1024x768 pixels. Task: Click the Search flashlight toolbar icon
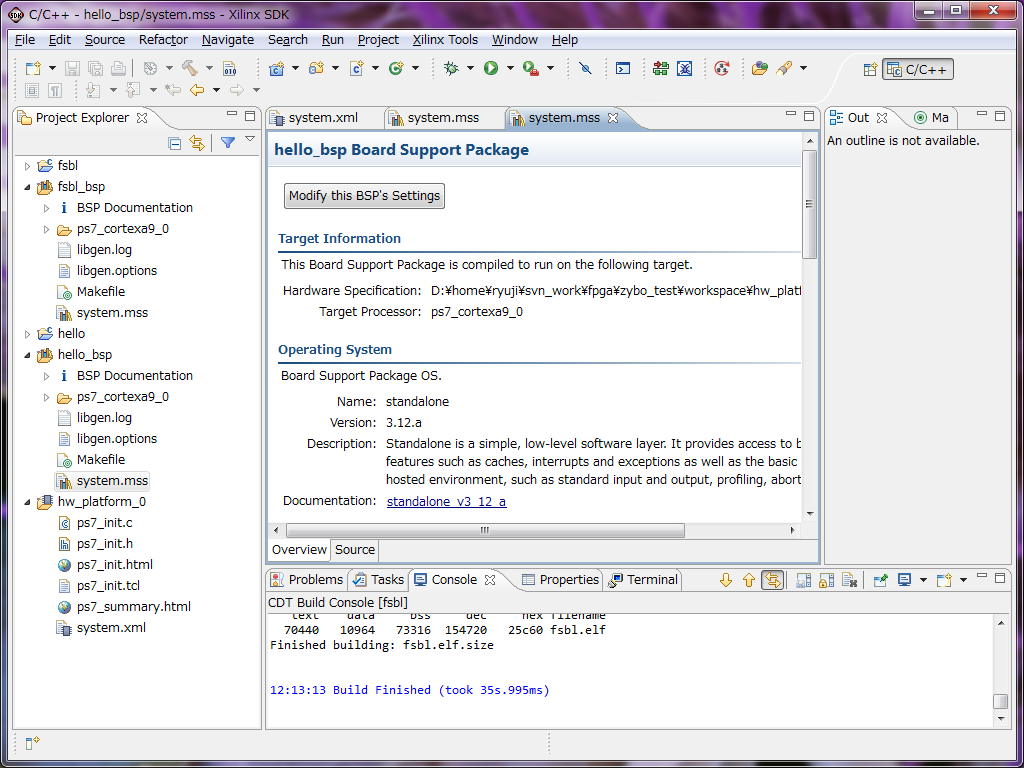click(784, 68)
